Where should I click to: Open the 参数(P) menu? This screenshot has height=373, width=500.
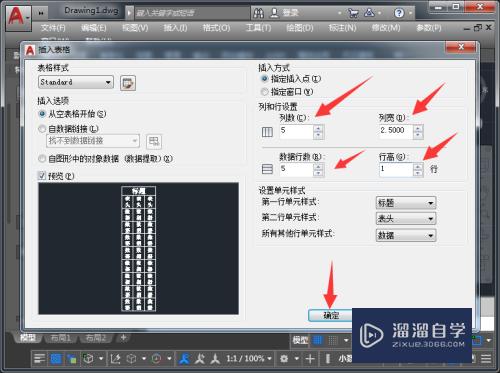pos(429,28)
